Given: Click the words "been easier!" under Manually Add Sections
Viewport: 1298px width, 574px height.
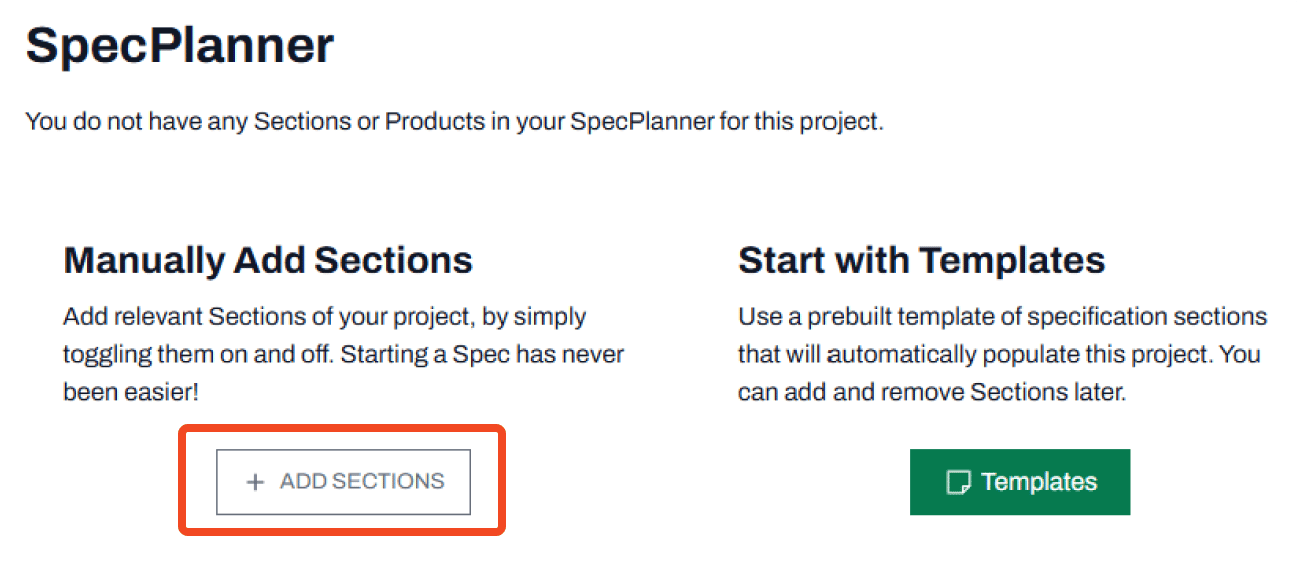Looking at the screenshot, I should coord(131,392).
